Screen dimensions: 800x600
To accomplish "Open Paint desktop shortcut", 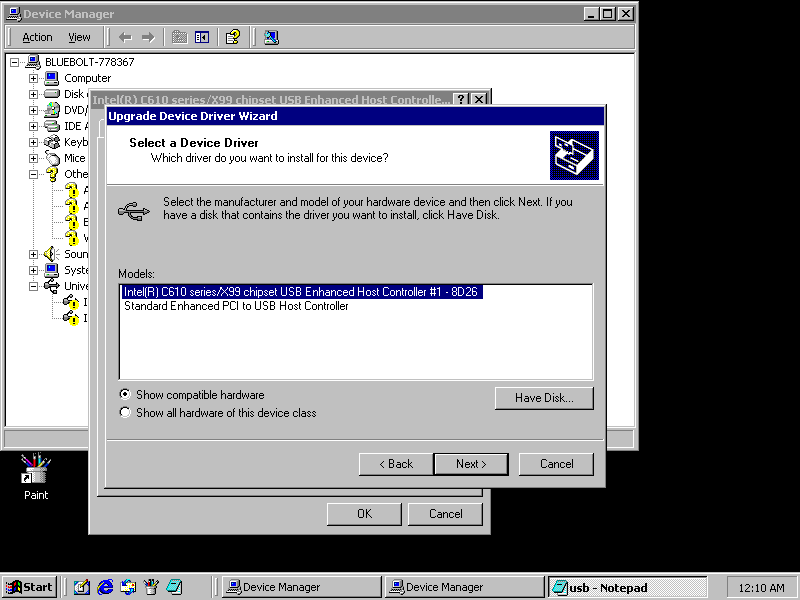I will click(35, 476).
